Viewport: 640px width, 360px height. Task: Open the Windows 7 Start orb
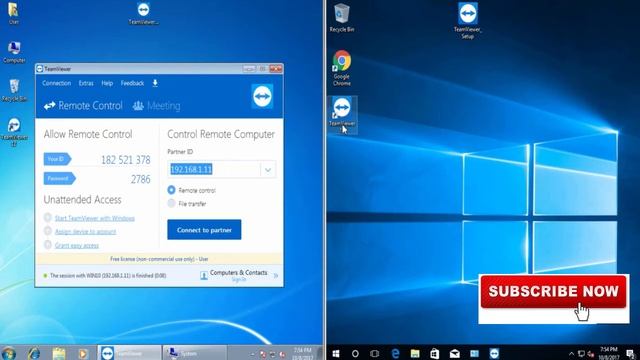point(8,353)
